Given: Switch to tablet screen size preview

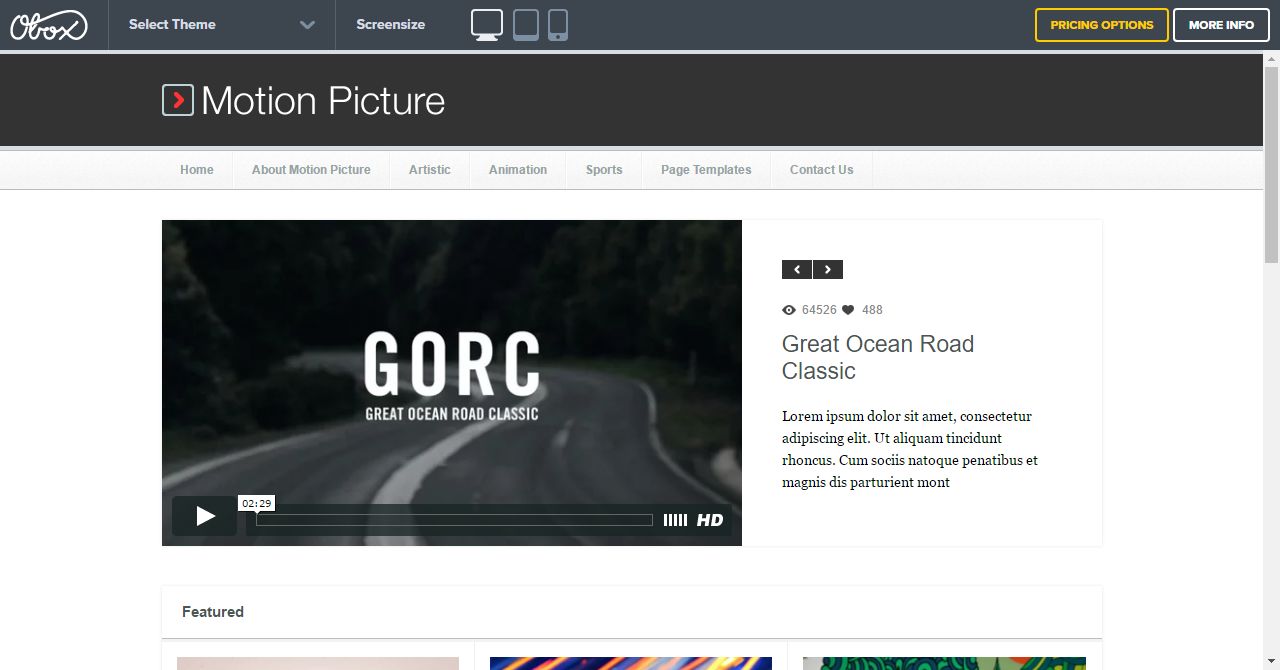Looking at the screenshot, I should pyautogui.click(x=526, y=25).
